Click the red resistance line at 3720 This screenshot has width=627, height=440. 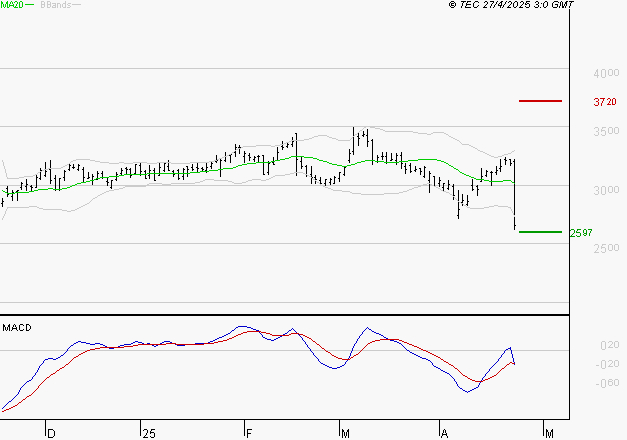tap(540, 101)
